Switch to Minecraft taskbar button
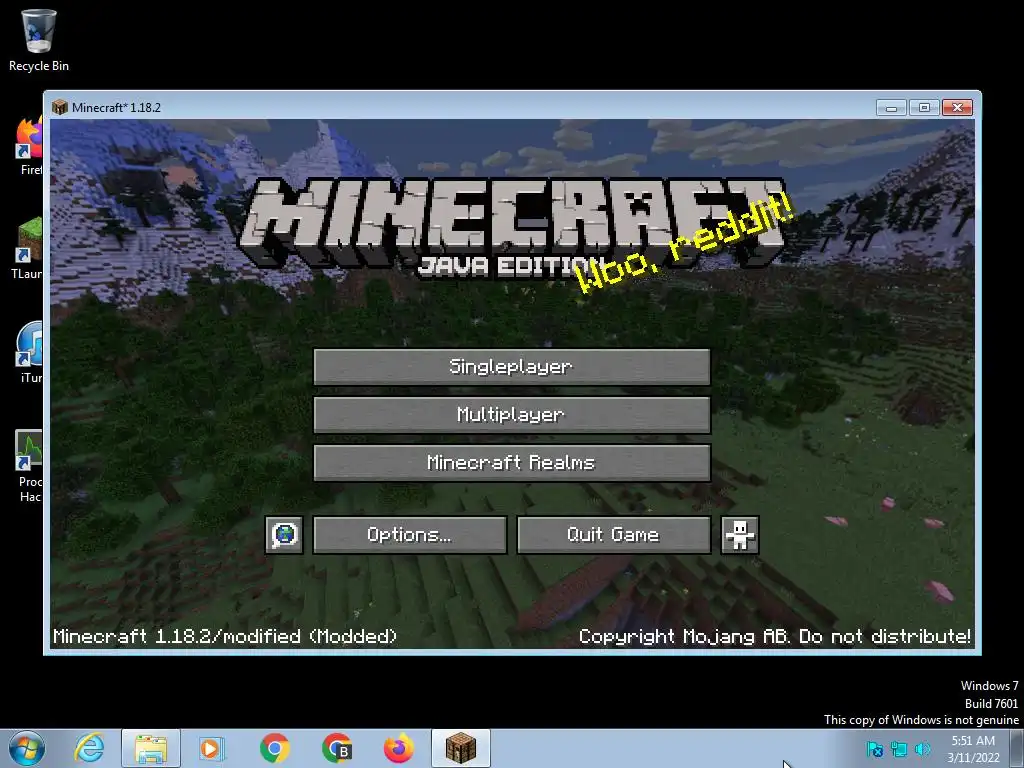Viewport: 1024px width, 768px height. [460, 748]
